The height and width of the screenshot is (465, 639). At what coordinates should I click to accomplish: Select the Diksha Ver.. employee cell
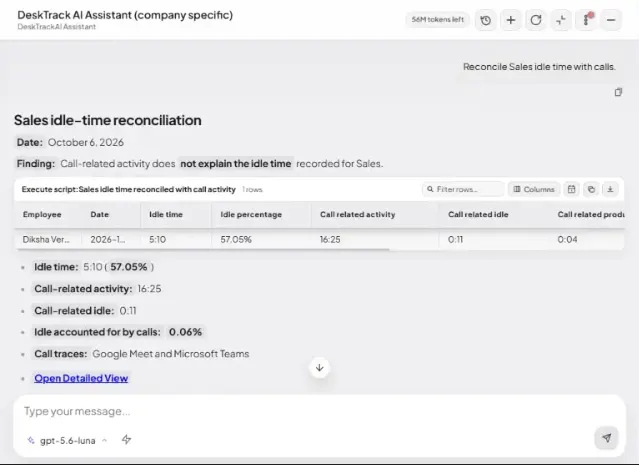(x=46, y=239)
